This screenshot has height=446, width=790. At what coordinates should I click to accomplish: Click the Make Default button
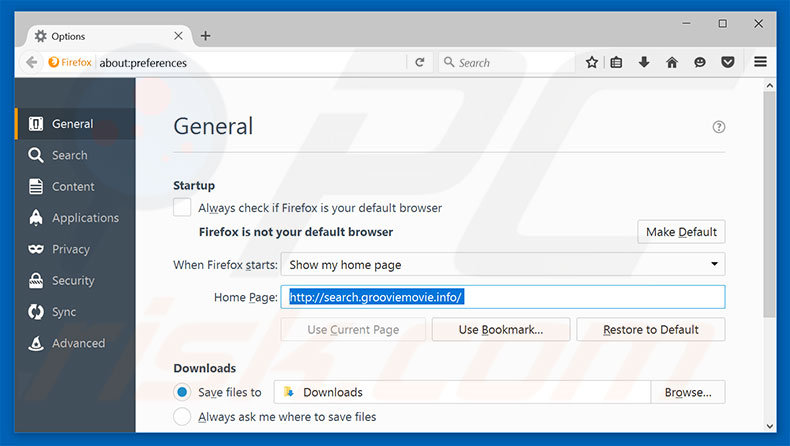[681, 232]
